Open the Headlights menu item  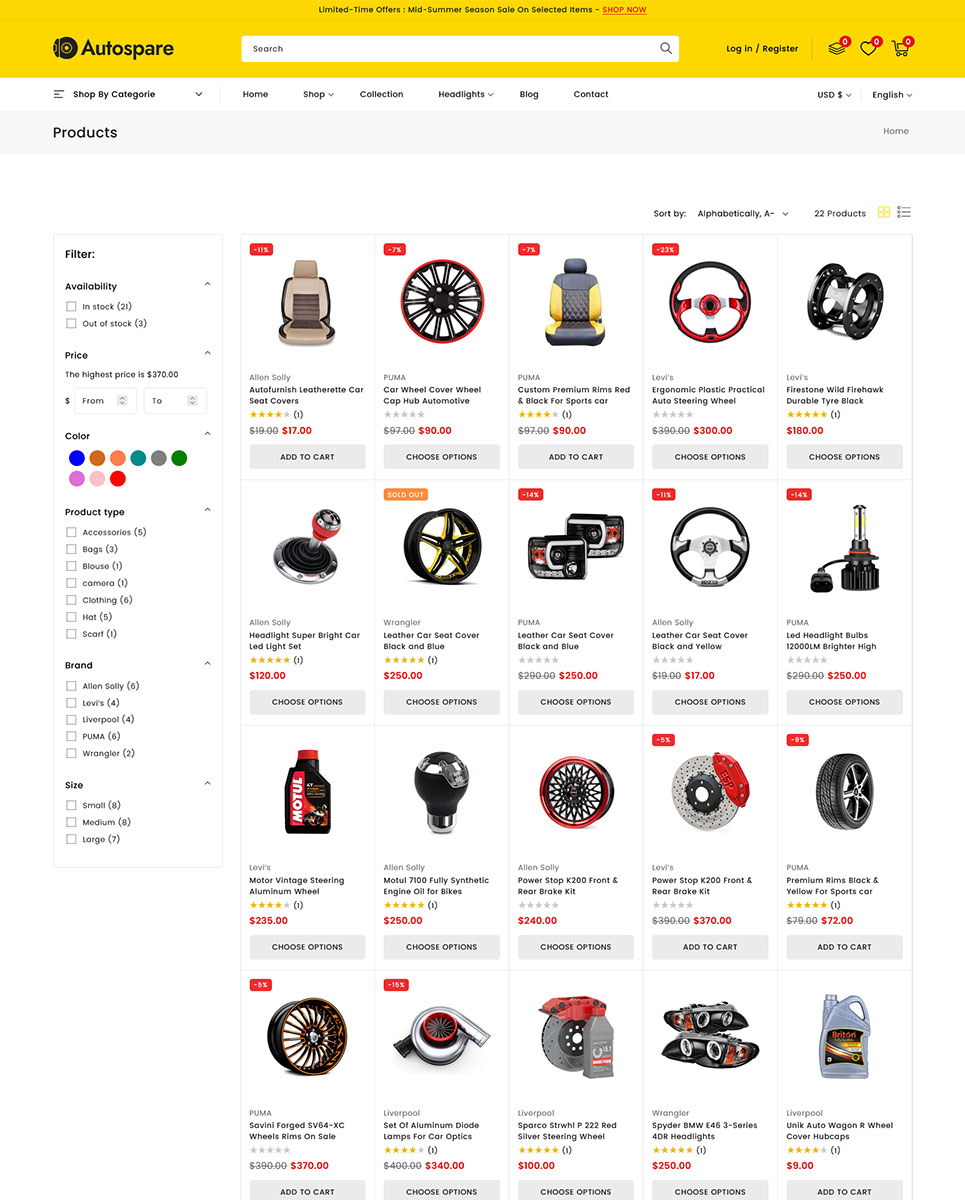click(466, 94)
